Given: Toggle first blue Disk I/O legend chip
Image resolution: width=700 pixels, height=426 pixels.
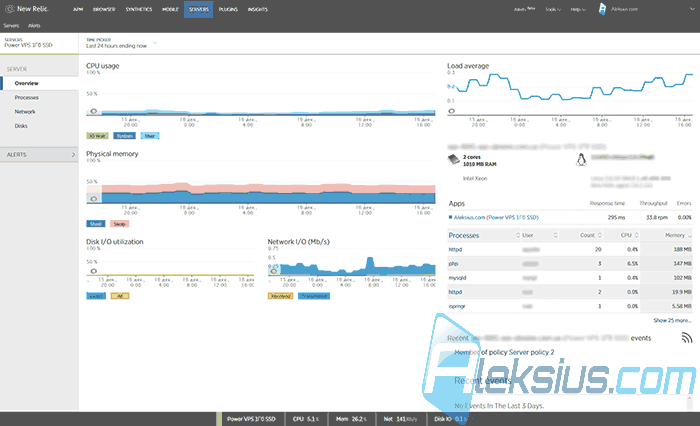Looking at the screenshot, I should [x=96, y=296].
